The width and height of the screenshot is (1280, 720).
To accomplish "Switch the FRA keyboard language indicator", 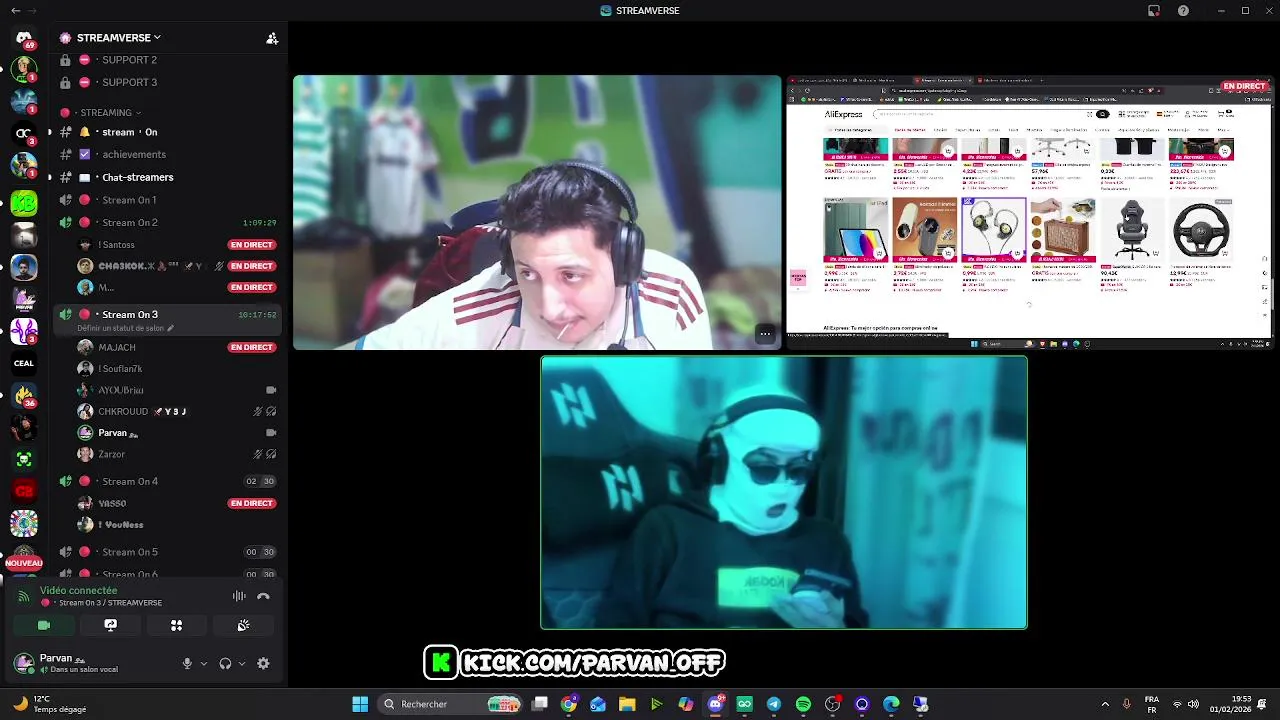I will 1152,704.
